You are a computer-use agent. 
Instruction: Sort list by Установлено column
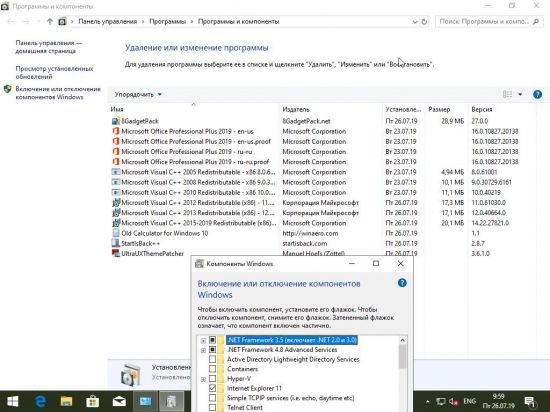(403, 109)
